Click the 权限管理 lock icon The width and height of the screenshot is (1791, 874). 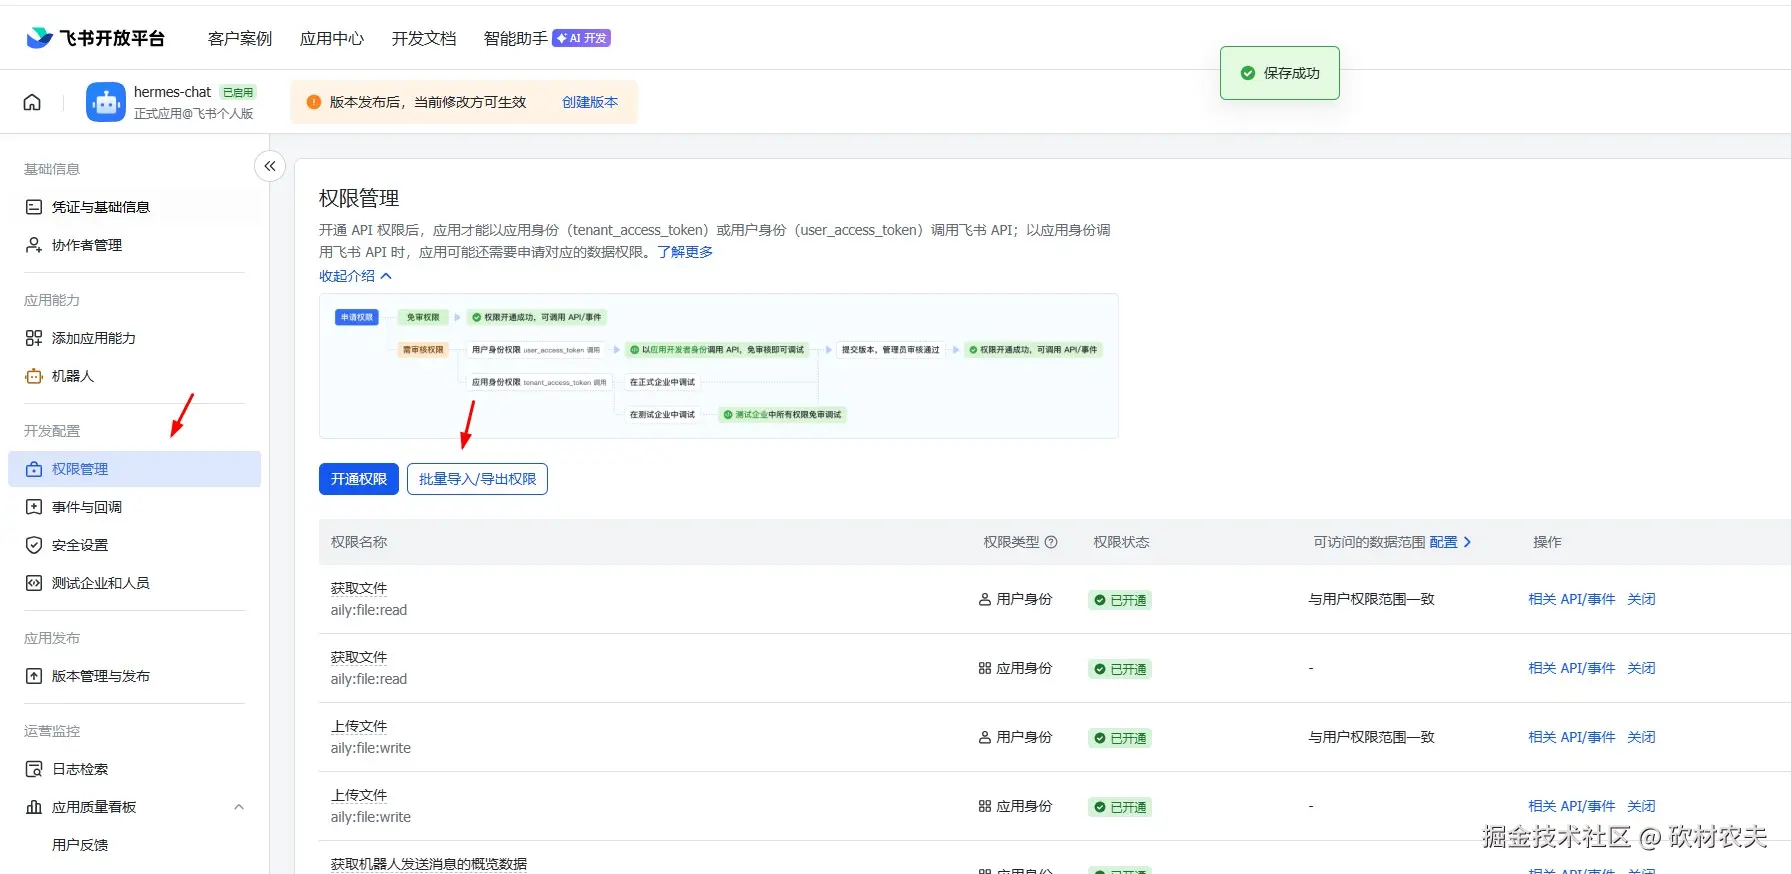click(34, 469)
